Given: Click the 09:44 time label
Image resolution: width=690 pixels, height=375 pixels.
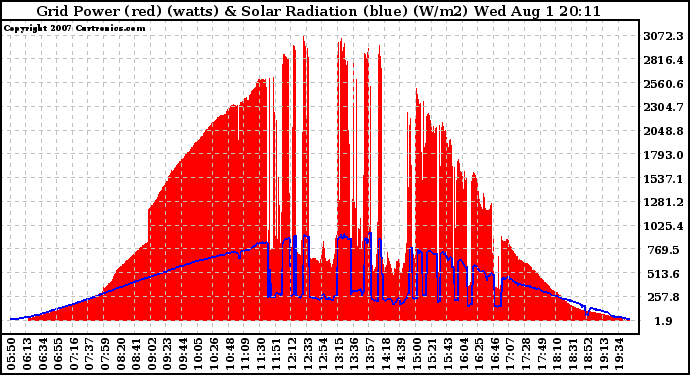Looking at the screenshot, I should point(183,354).
